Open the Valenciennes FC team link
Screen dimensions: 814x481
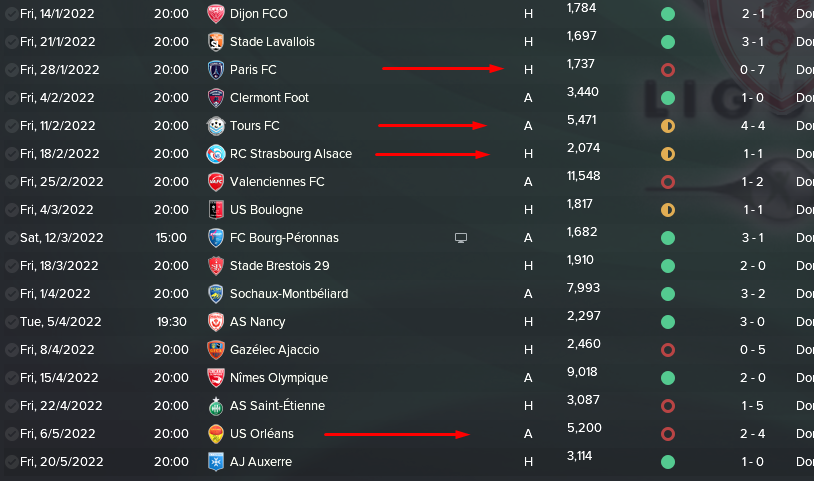point(277,182)
